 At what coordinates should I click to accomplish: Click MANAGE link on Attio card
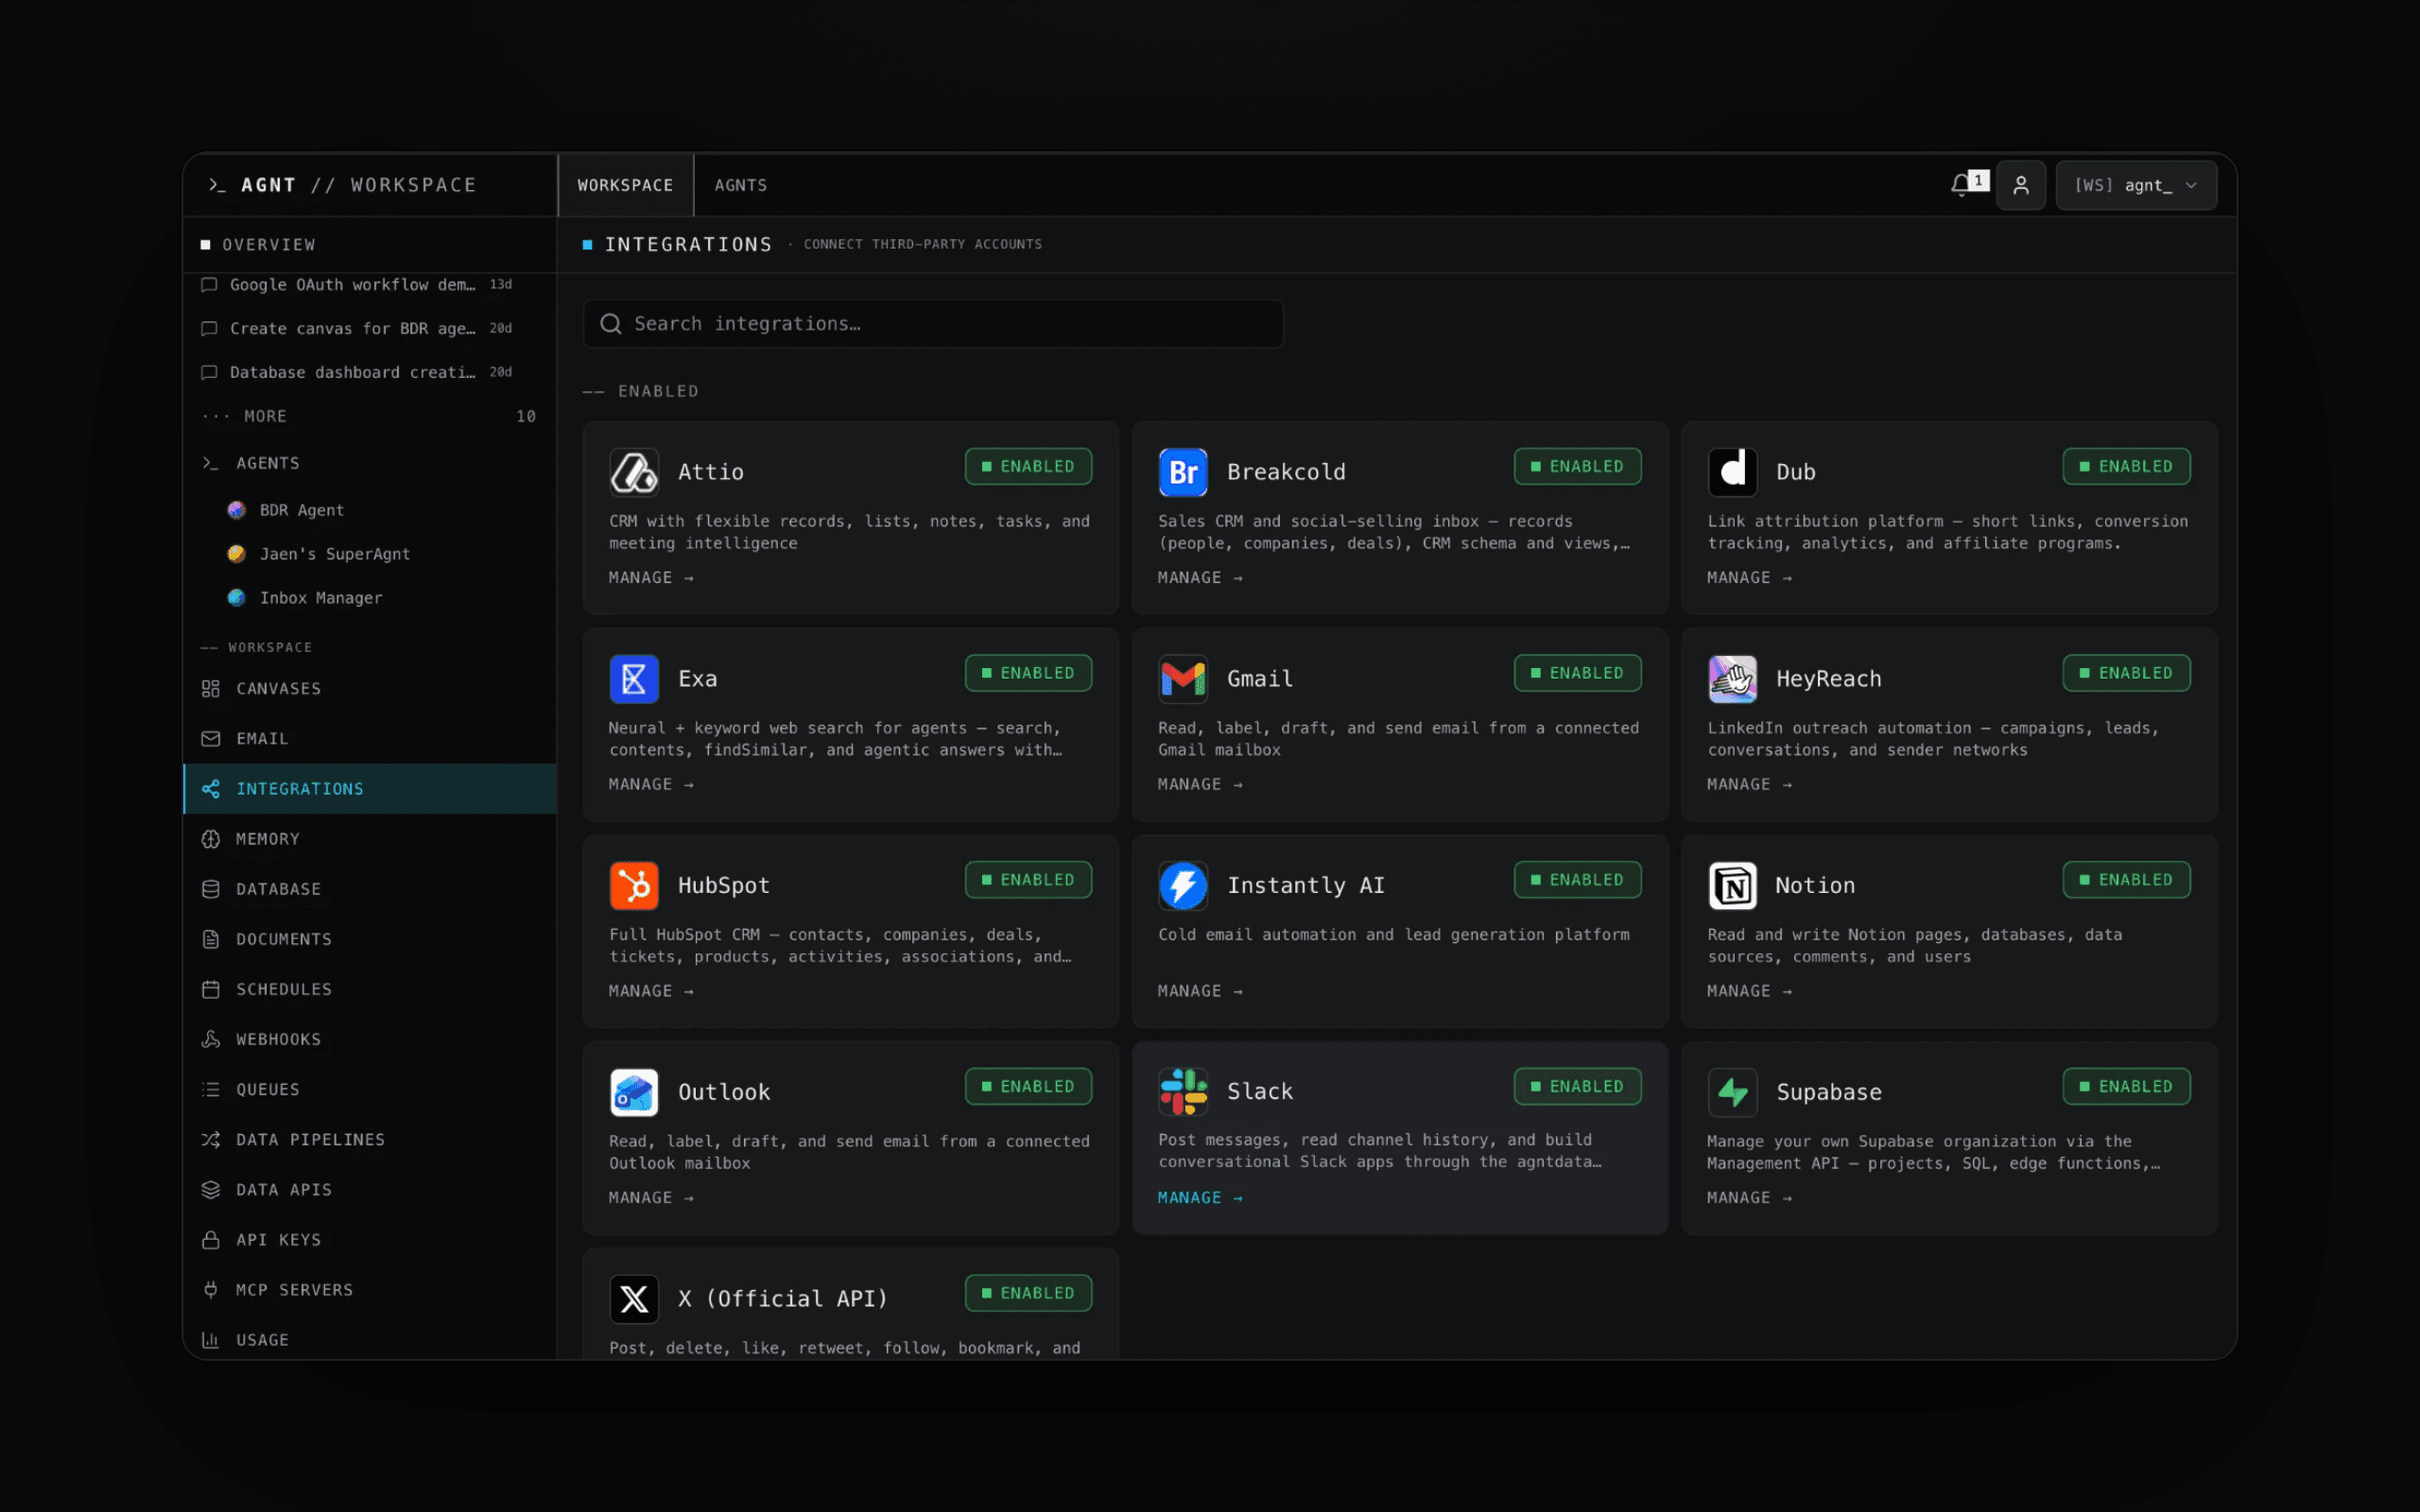point(651,578)
